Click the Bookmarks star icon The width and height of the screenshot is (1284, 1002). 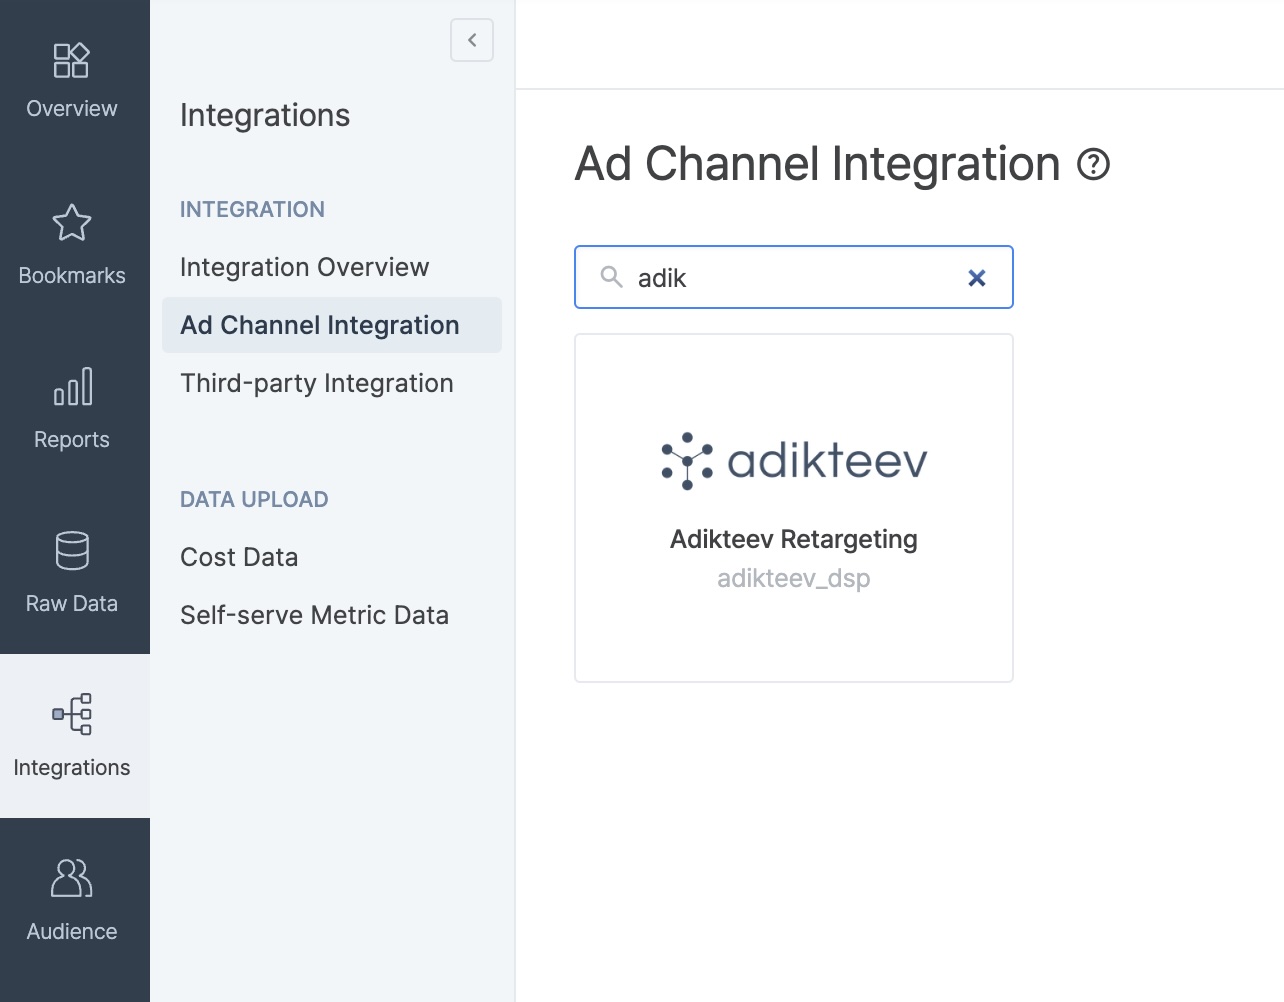point(71,223)
